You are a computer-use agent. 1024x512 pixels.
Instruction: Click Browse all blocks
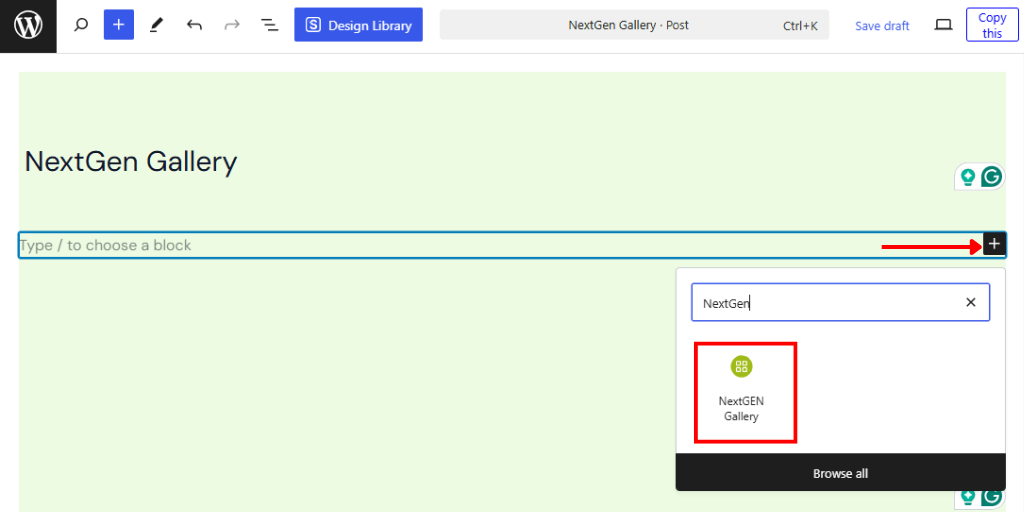pyautogui.click(x=840, y=473)
